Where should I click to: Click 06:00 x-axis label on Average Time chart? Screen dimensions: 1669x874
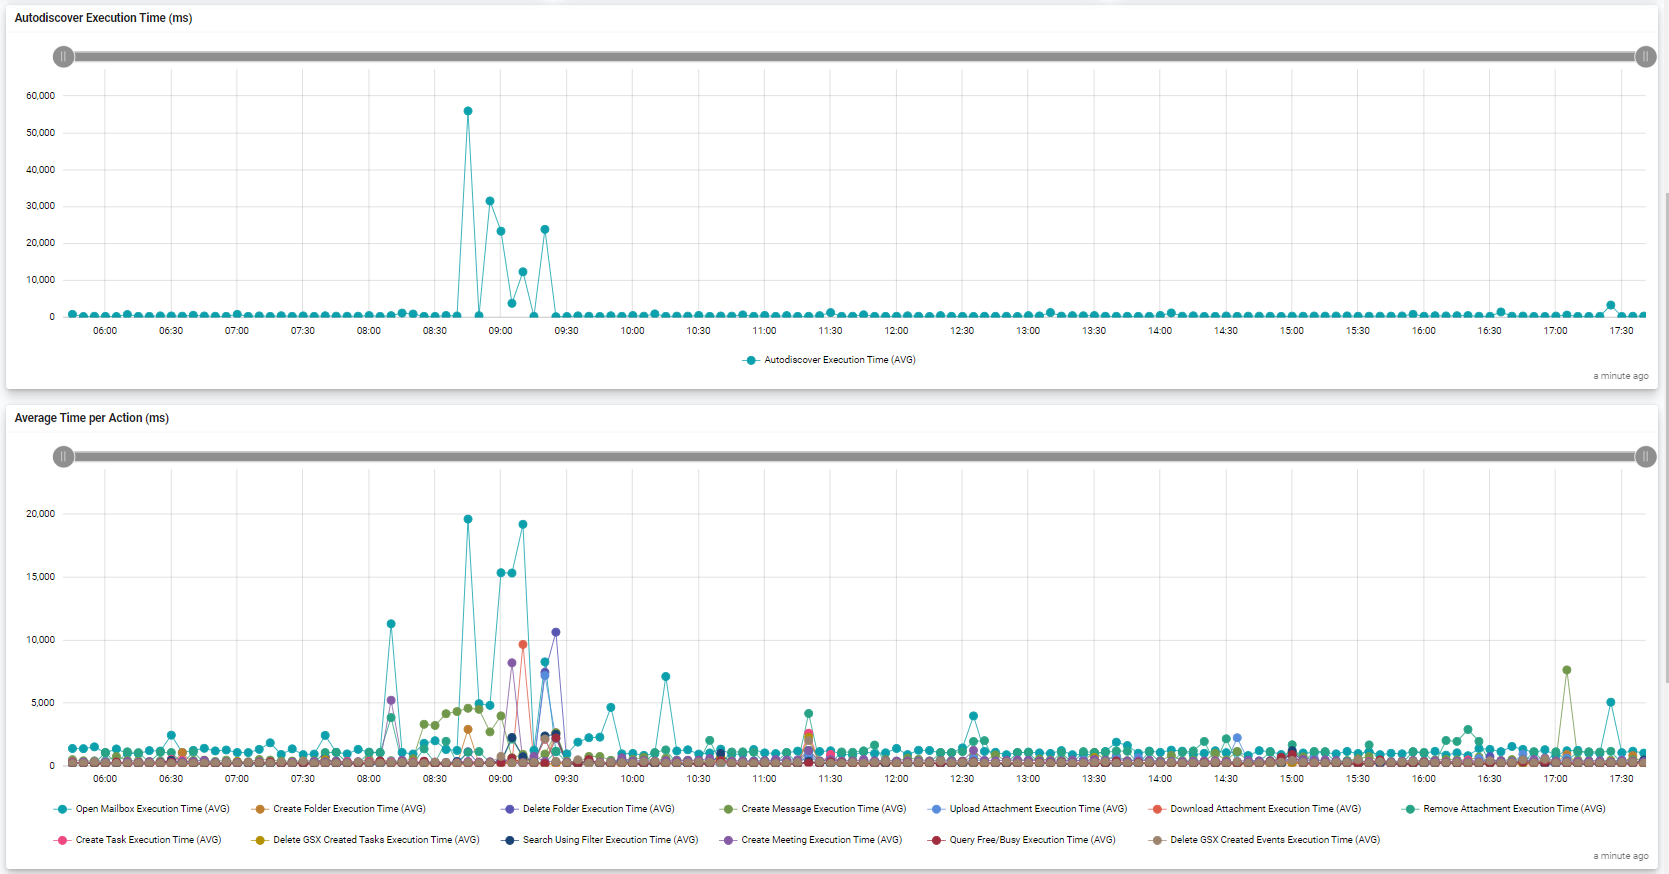(x=105, y=779)
